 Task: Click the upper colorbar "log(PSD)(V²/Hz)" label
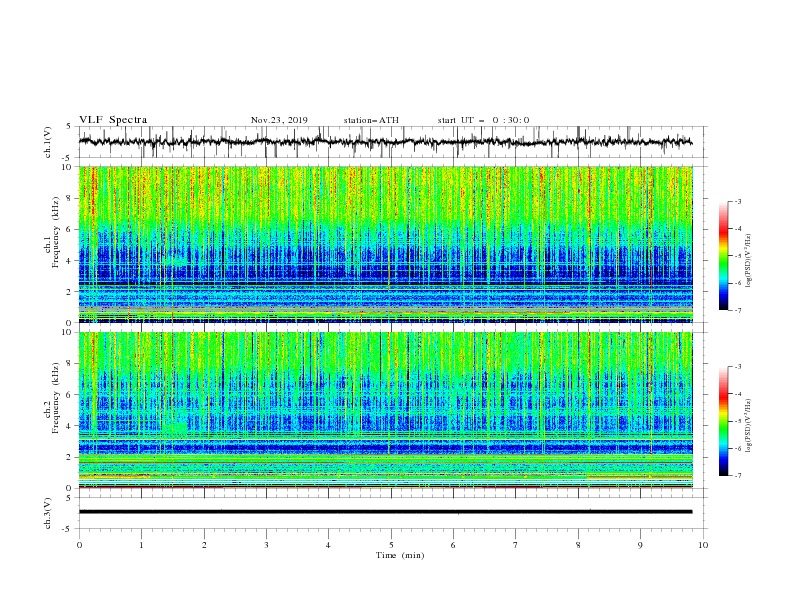[748, 261]
